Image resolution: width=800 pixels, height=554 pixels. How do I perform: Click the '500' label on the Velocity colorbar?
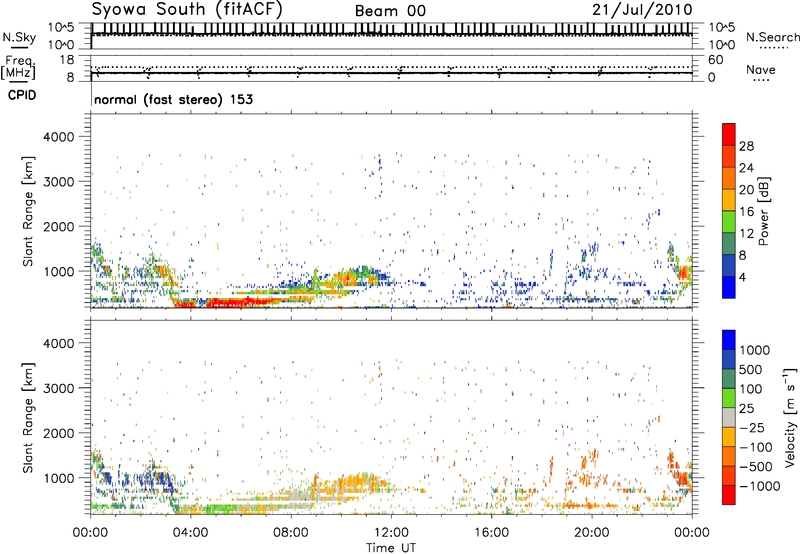coord(751,370)
